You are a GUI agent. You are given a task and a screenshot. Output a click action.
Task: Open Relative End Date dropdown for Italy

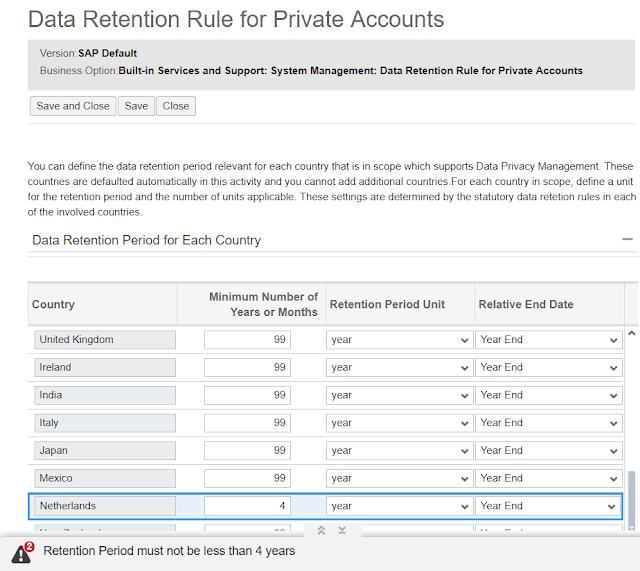pos(548,423)
